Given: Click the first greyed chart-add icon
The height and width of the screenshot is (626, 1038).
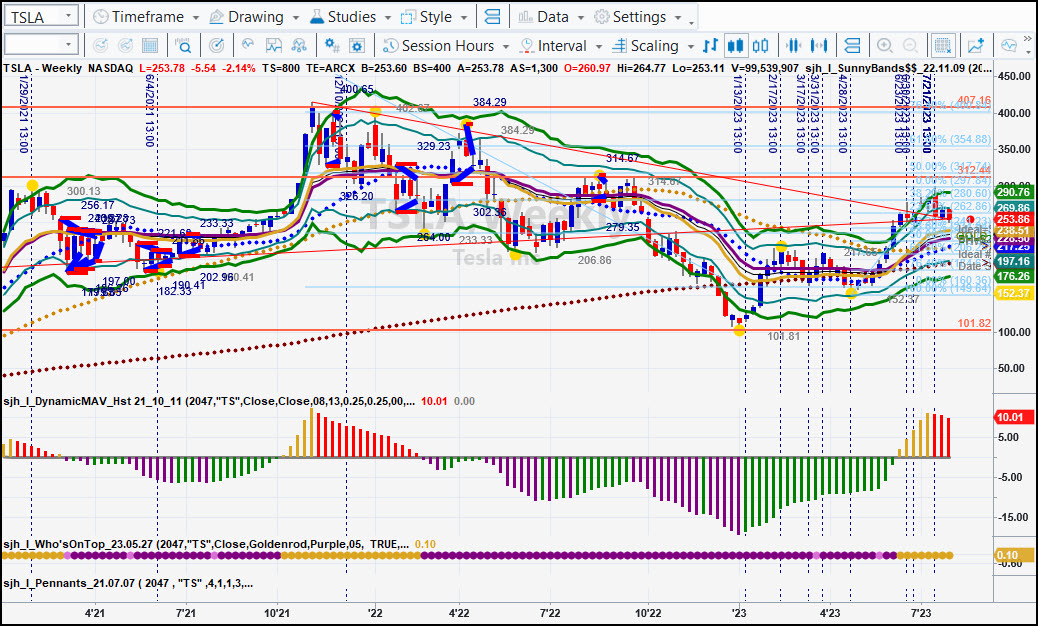Looking at the screenshot, I should coord(101,46).
